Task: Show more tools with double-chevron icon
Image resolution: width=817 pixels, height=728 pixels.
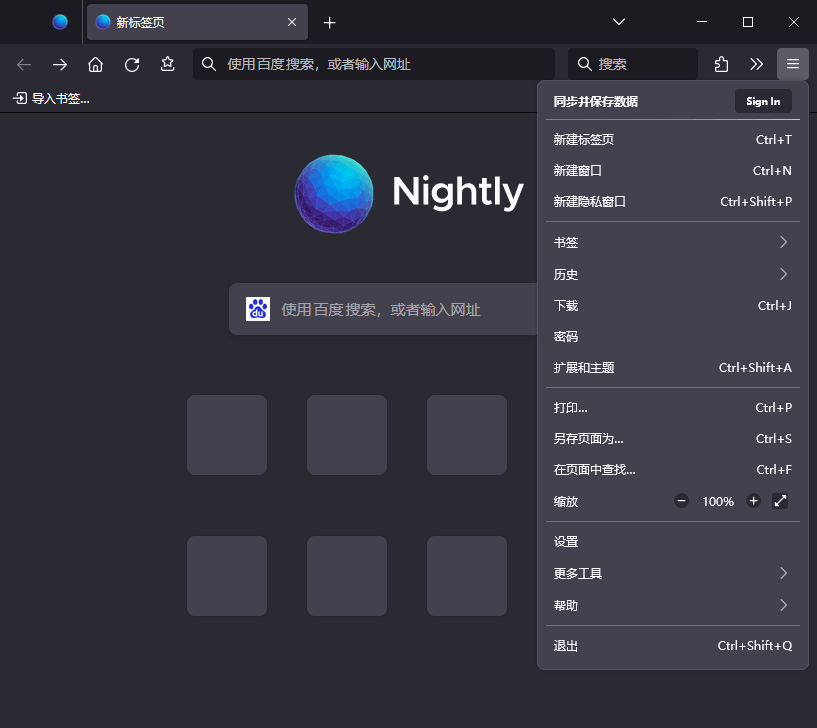Action: click(756, 64)
